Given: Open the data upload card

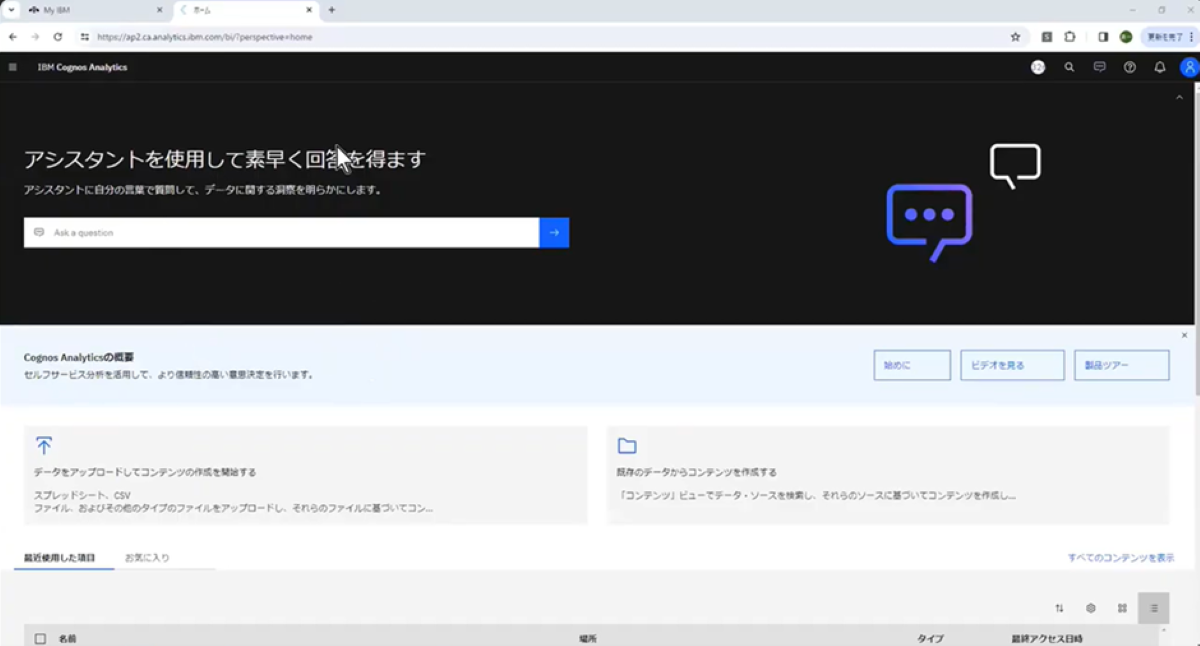Looking at the screenshot, I should point(306,475).
